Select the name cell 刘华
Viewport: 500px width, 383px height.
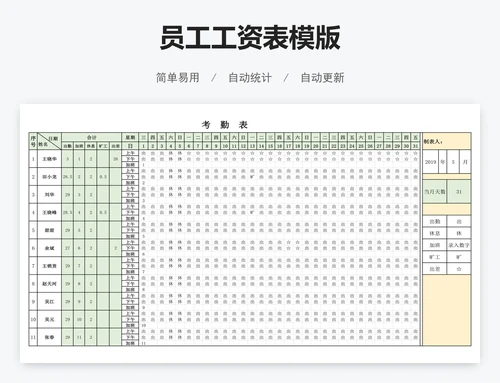pos(49,194)
